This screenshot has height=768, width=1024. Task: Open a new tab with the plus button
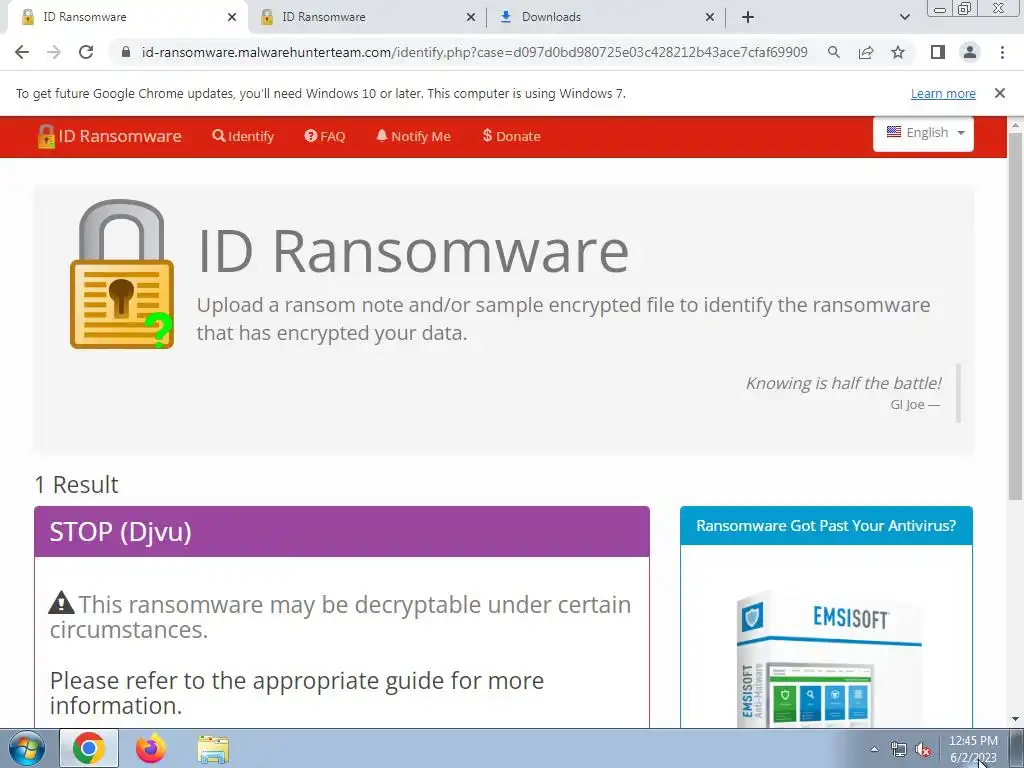(x=748, y=17)
